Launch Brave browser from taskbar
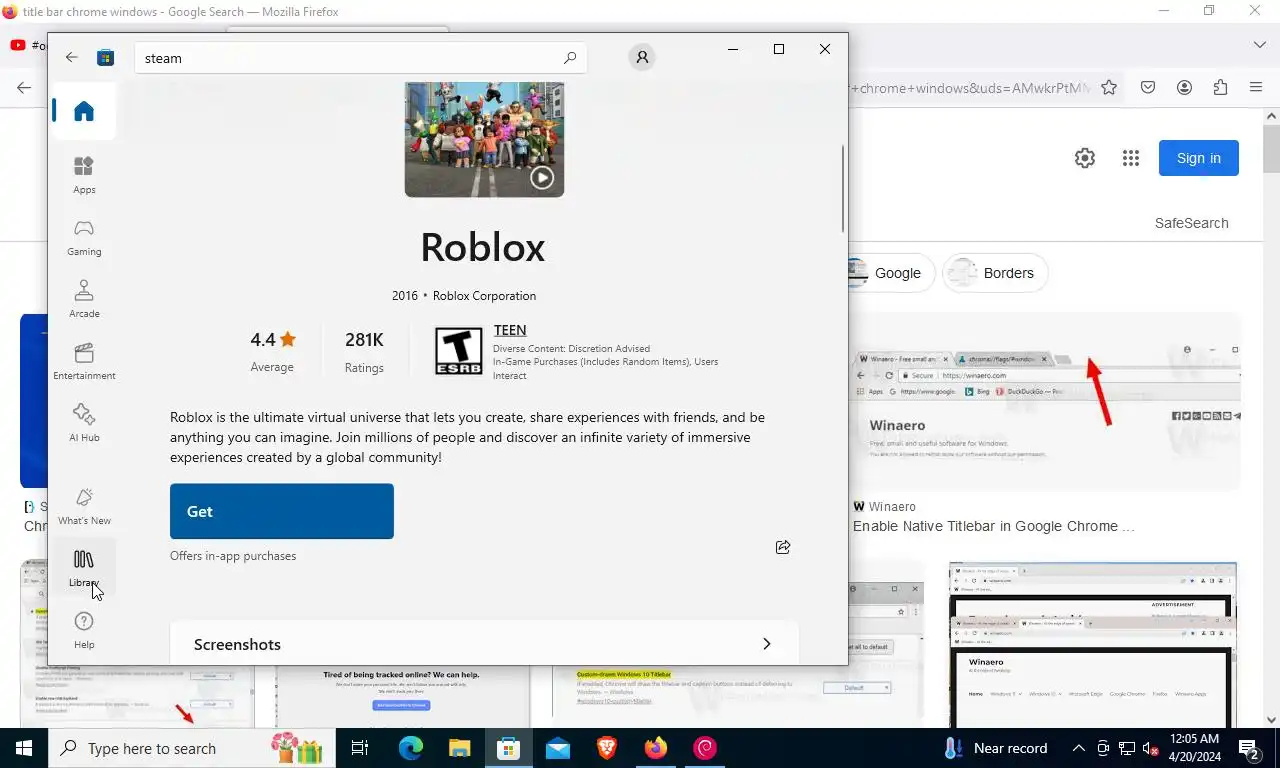This screenshot has width=1280, height=768. pyautogui.click(x=607, y=748)
